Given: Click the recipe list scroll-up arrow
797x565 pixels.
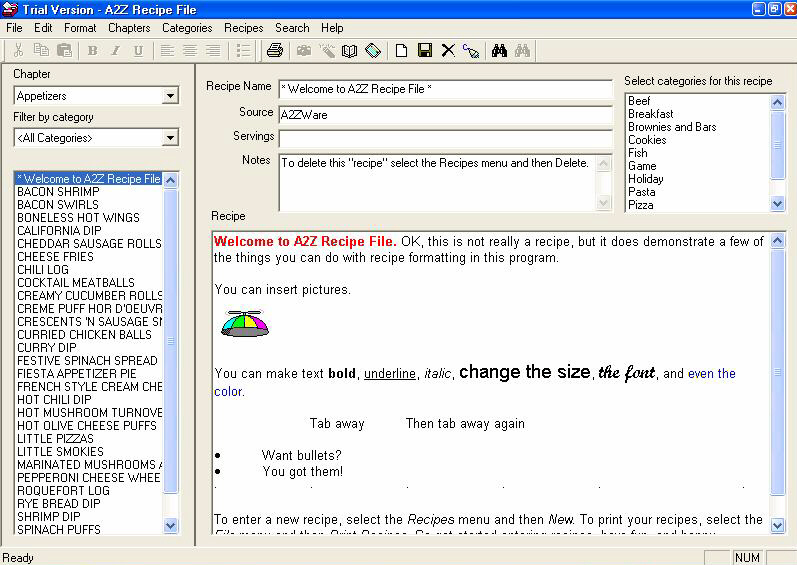Looking at the screenshot, I should [x=171, y=180].
